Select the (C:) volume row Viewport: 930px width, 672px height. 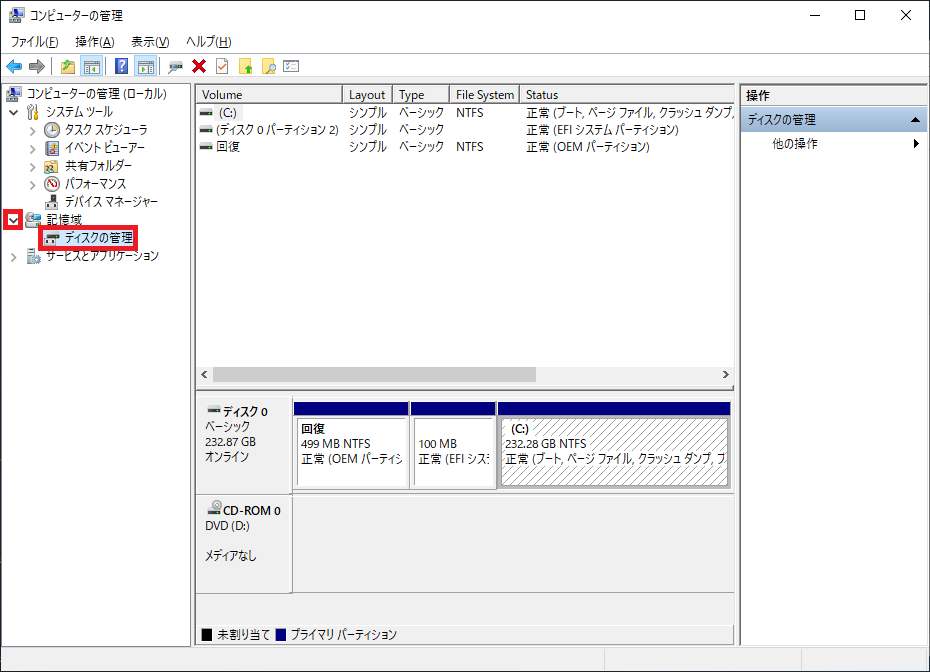click(x=465, y=113)
